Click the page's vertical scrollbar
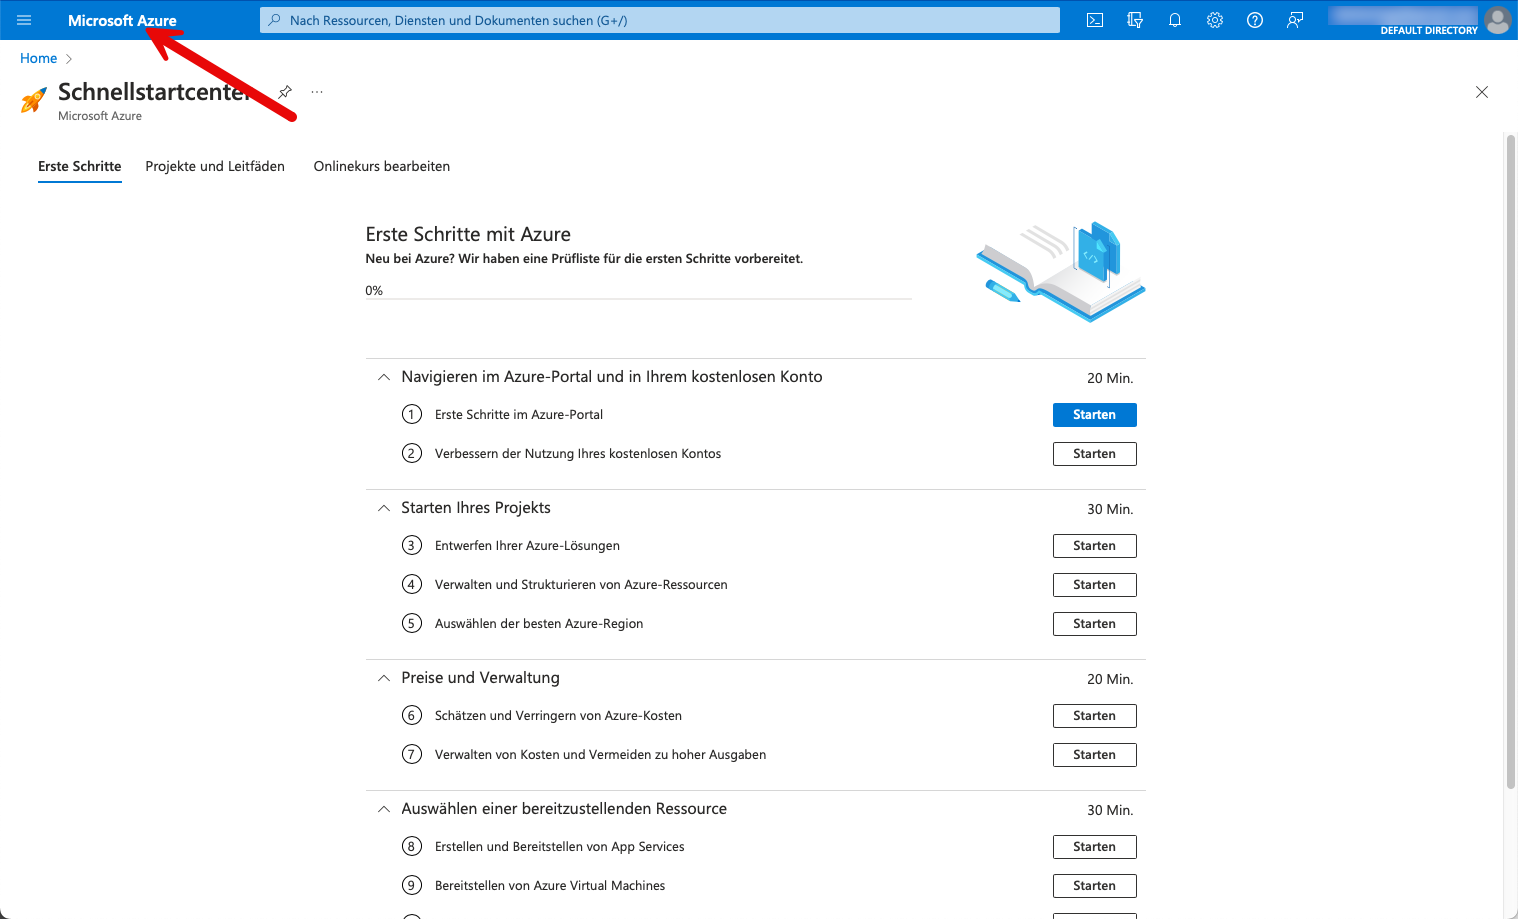The width and height of the screenshot is (1518, 919). click(x=1511, y=460)
